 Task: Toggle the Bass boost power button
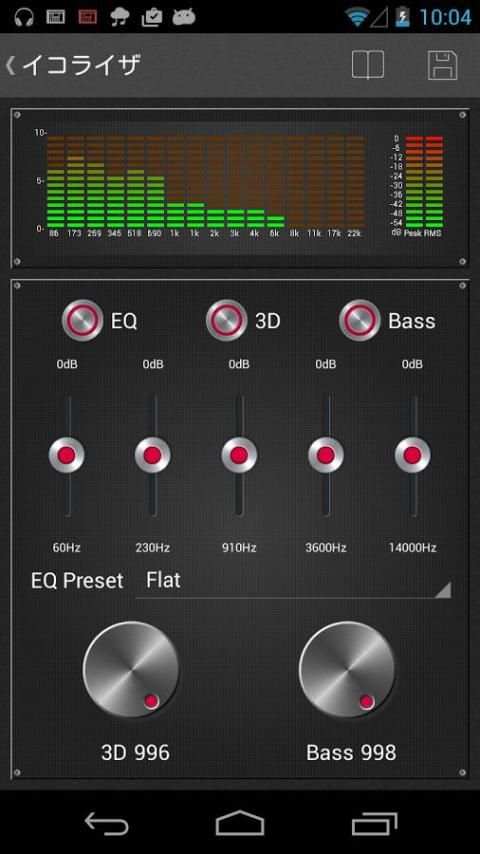360,320
